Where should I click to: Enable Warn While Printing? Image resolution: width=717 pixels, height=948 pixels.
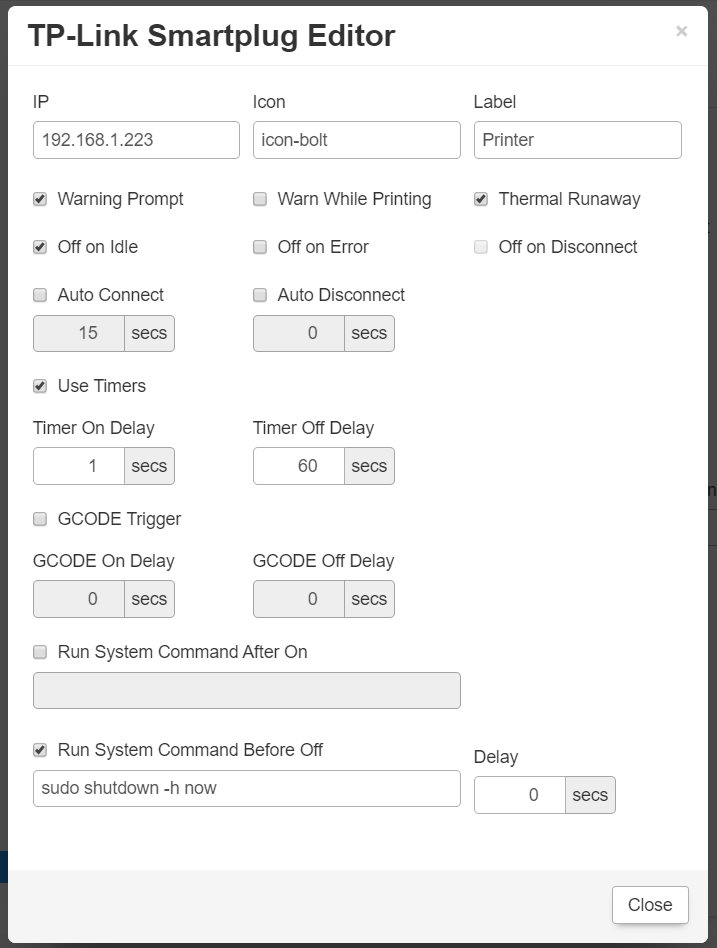(x=260, y=199)
